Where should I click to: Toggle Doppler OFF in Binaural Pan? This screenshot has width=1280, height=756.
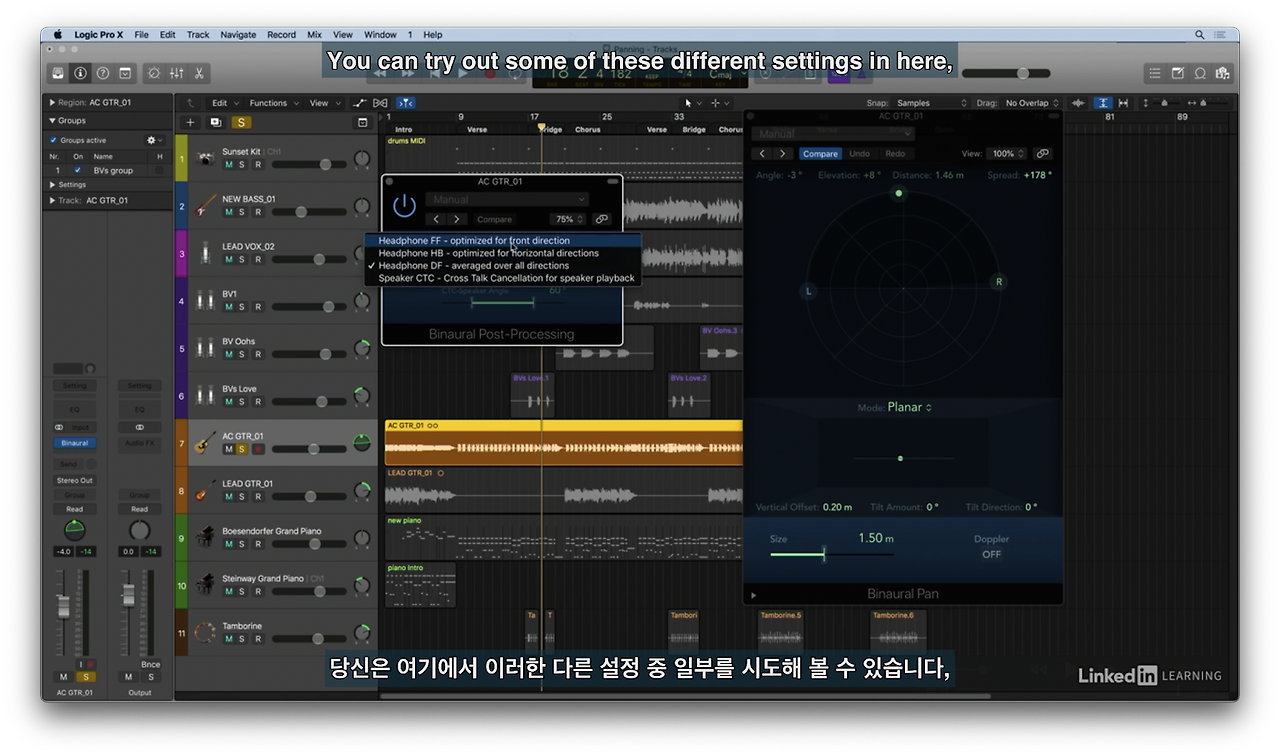point(991,554)
